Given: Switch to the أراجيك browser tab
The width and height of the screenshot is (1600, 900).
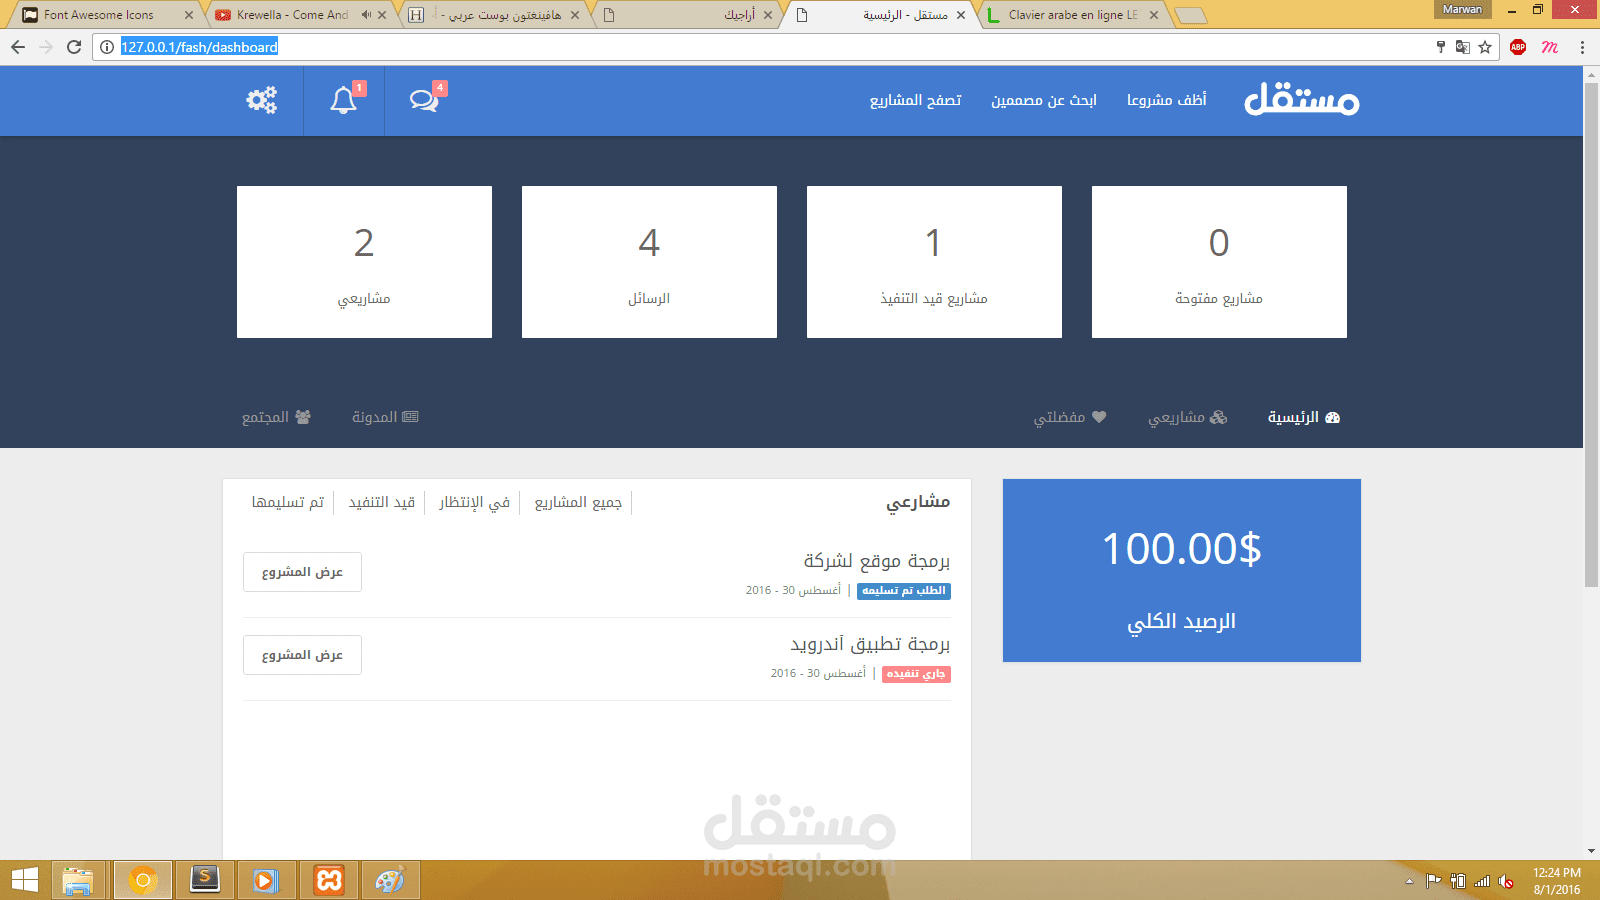Looking at the screenshot, I should tap(690, 15).
